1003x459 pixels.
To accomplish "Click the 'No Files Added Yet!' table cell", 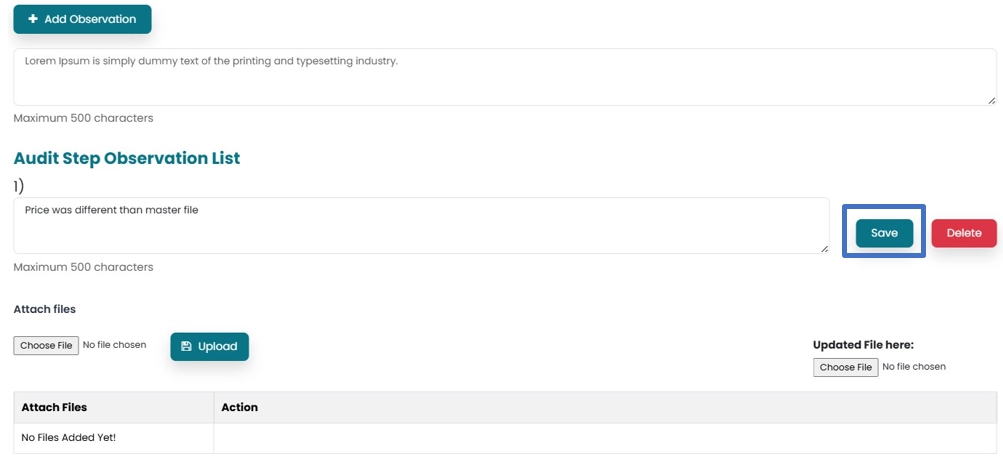I will coord(69,437).
